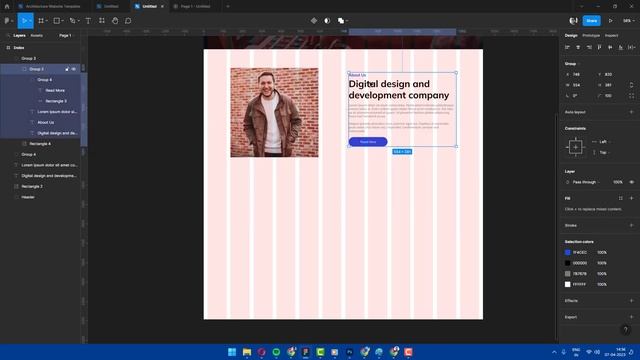
Task: Click the Use as mask icon
Action: point(327,20)
